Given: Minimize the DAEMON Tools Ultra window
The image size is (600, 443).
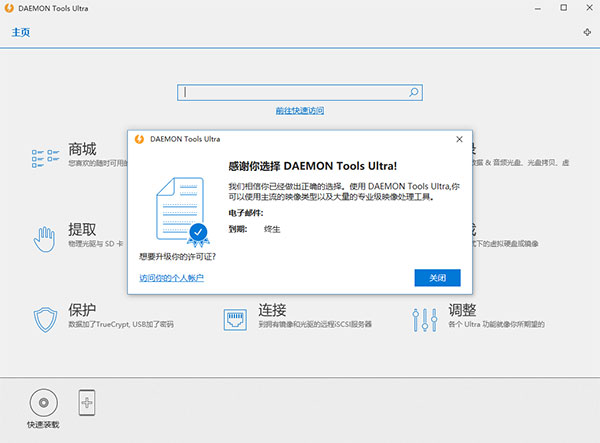Looking at the screenshot, I should click(538, 8).
